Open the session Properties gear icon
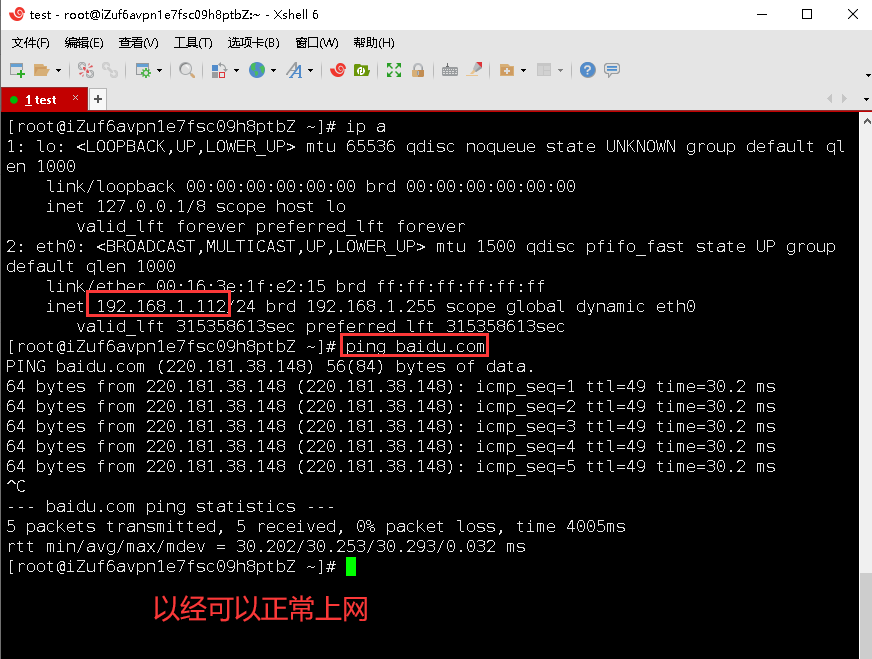 click(143, 70)
